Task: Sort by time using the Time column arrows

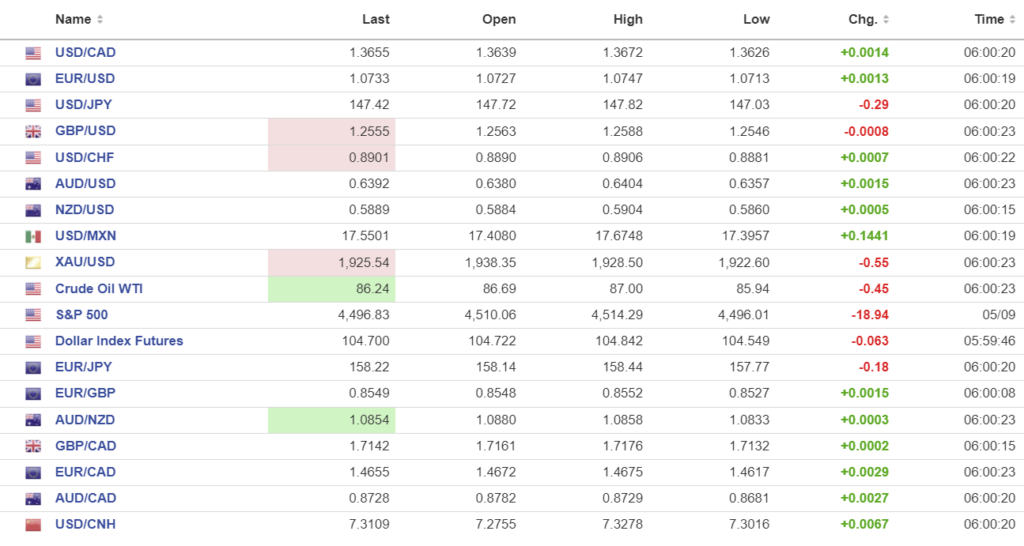Action: tap(1013, 20)
